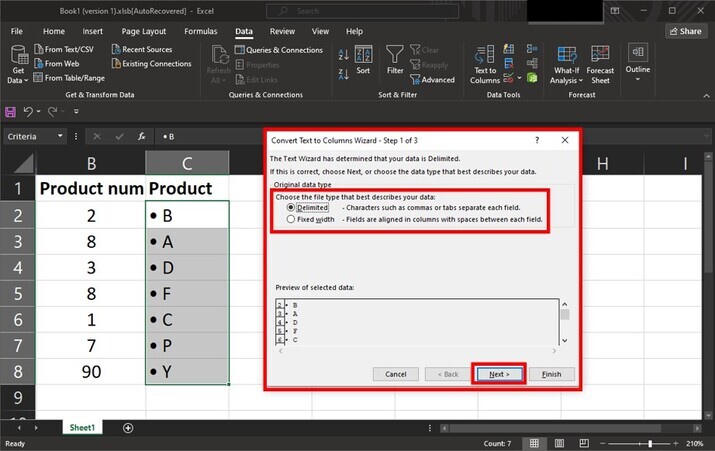Add a new sheet with plus
715x451 pixels.
tap(128, 428)
